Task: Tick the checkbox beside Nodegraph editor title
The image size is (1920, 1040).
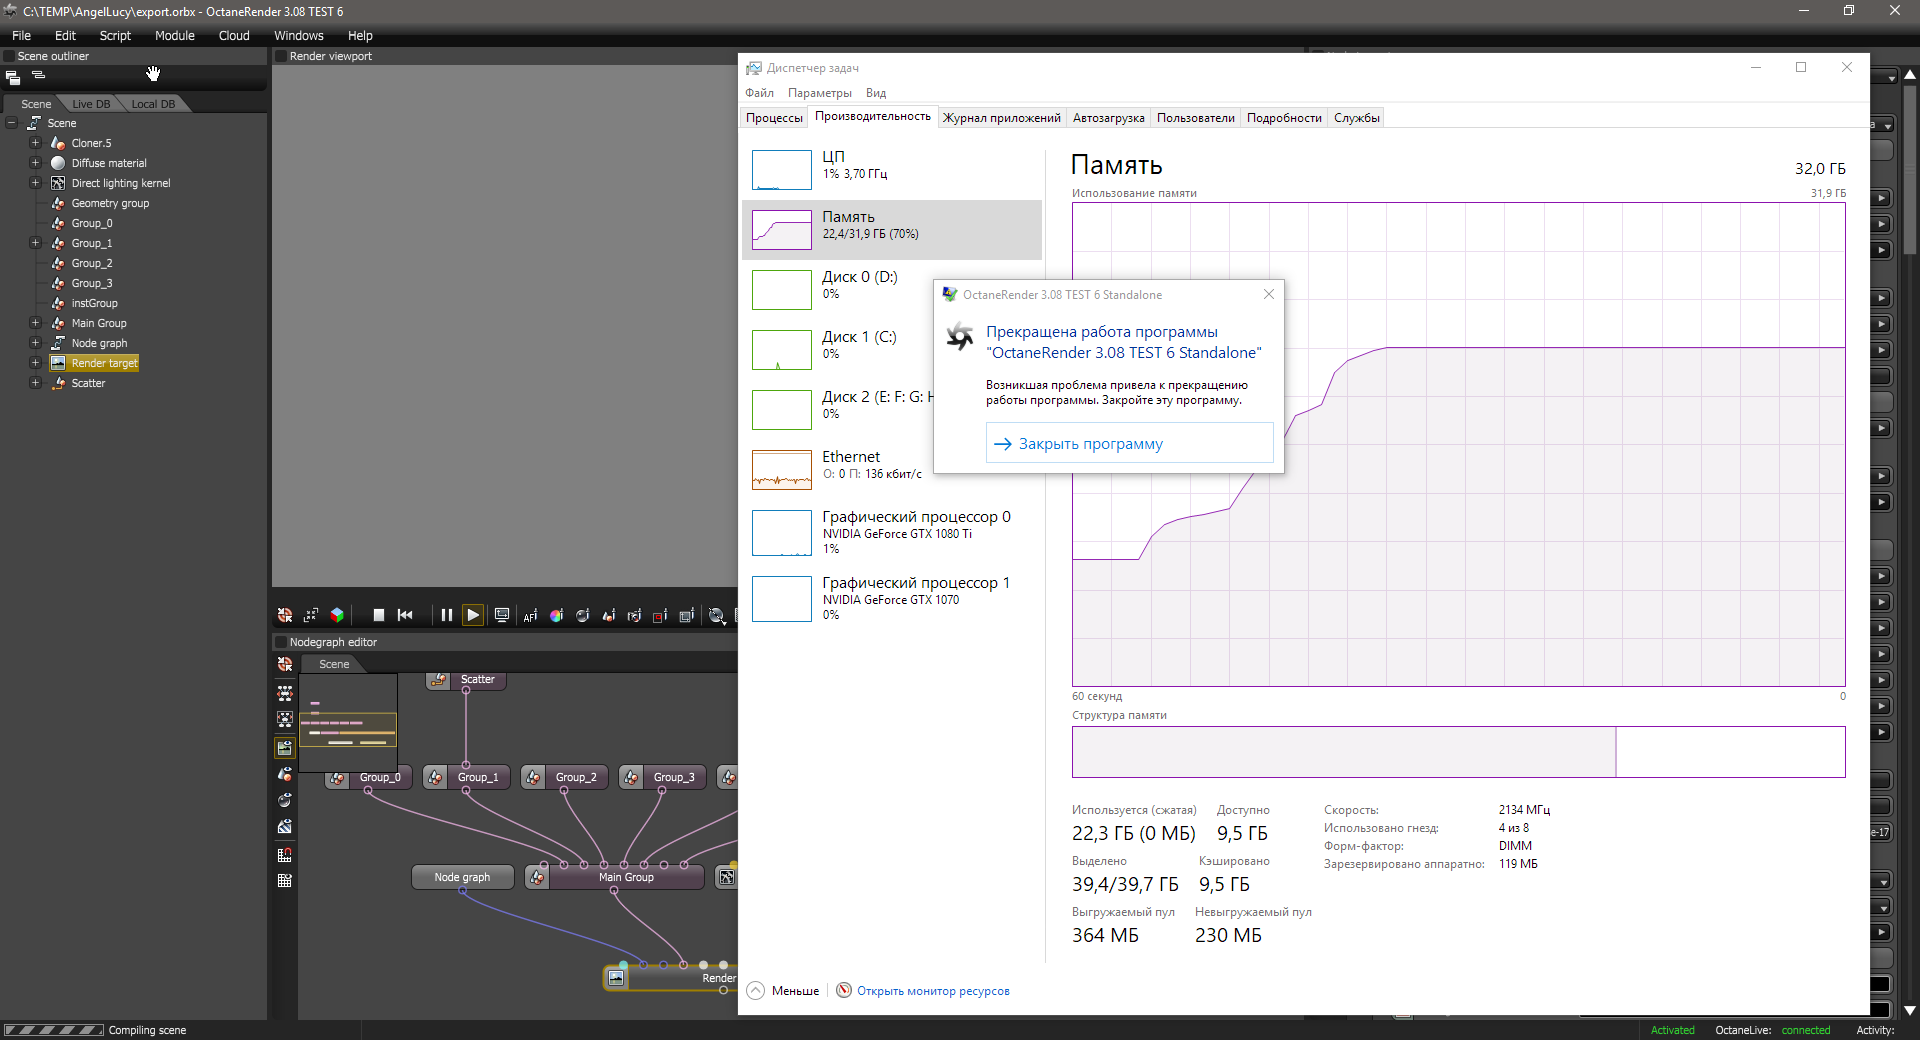Action: pos(281,642)
